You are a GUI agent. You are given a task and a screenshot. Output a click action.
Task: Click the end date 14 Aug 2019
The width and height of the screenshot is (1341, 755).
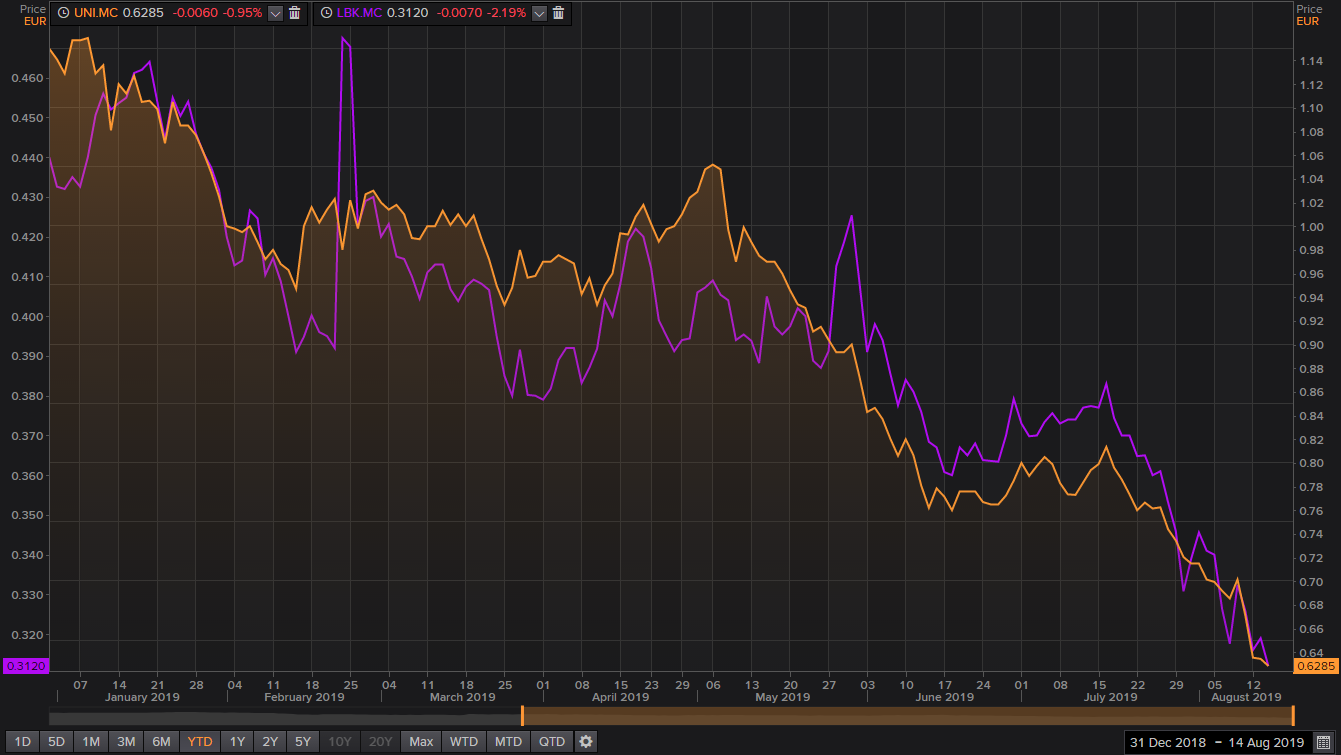pyautogui.click(x=1266, y=742)
